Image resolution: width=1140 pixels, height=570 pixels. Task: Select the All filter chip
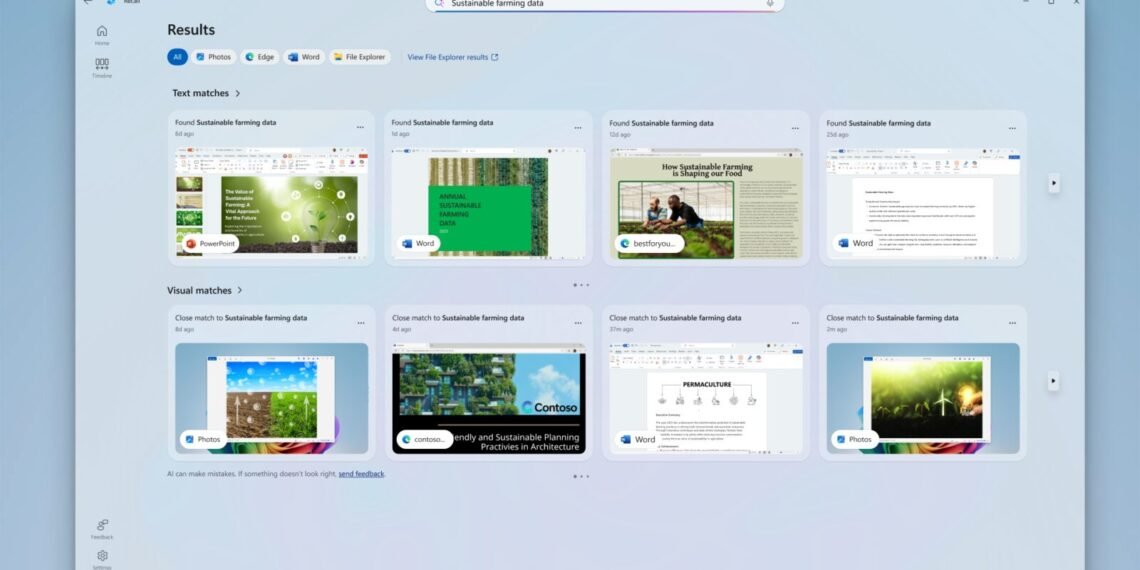click(177, 57)
